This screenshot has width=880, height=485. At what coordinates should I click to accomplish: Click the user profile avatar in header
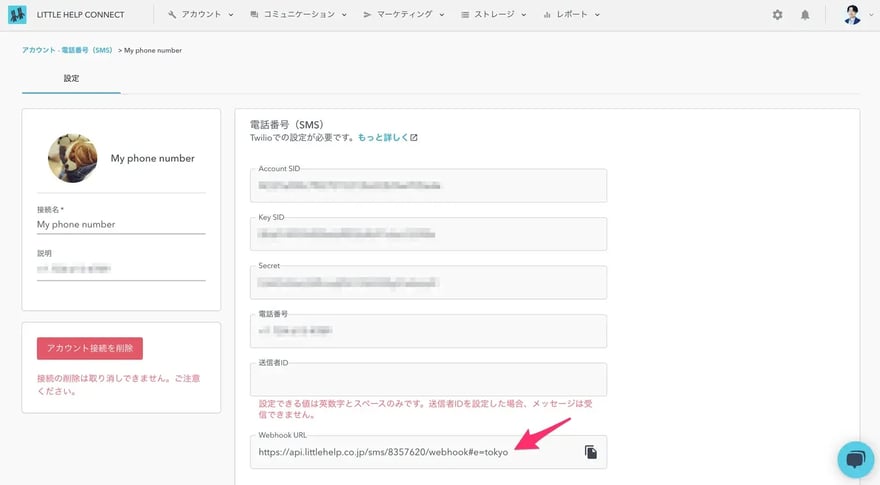coord(852,15)
